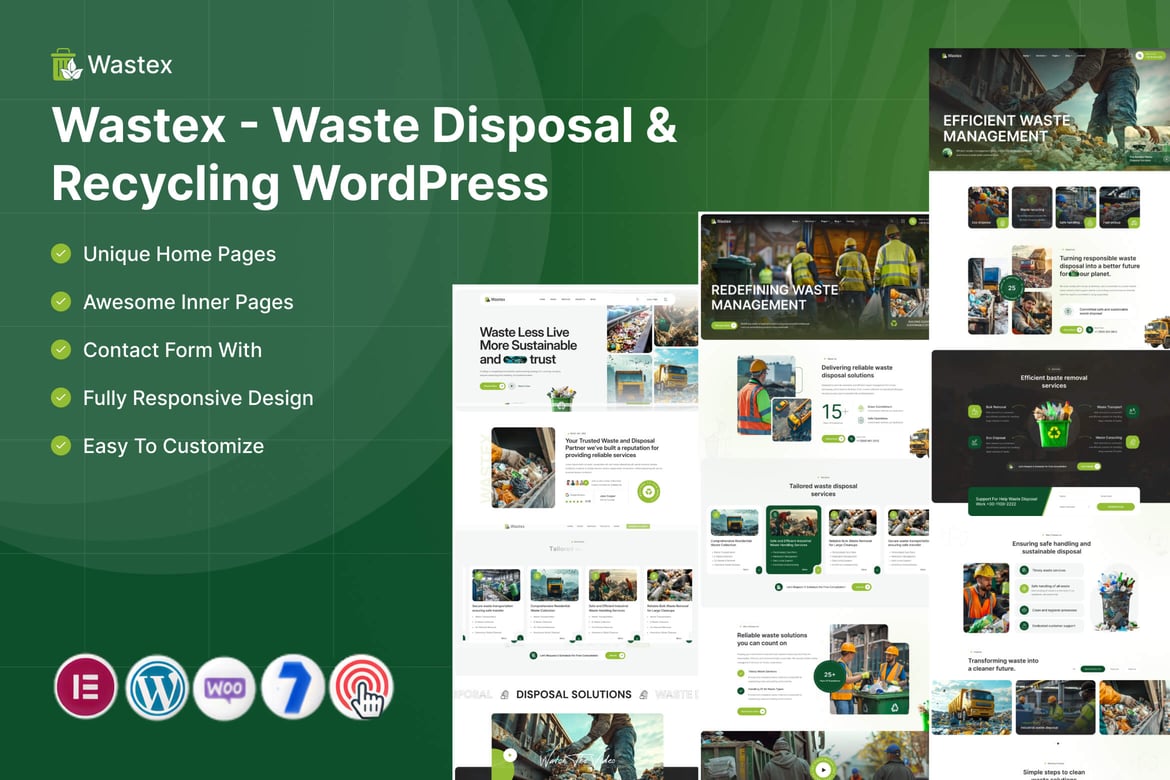Viewport: 1170px width, 780px height.
Task: Play the 'Watch The Video' clip in left preview
Action: pos(510,755)
